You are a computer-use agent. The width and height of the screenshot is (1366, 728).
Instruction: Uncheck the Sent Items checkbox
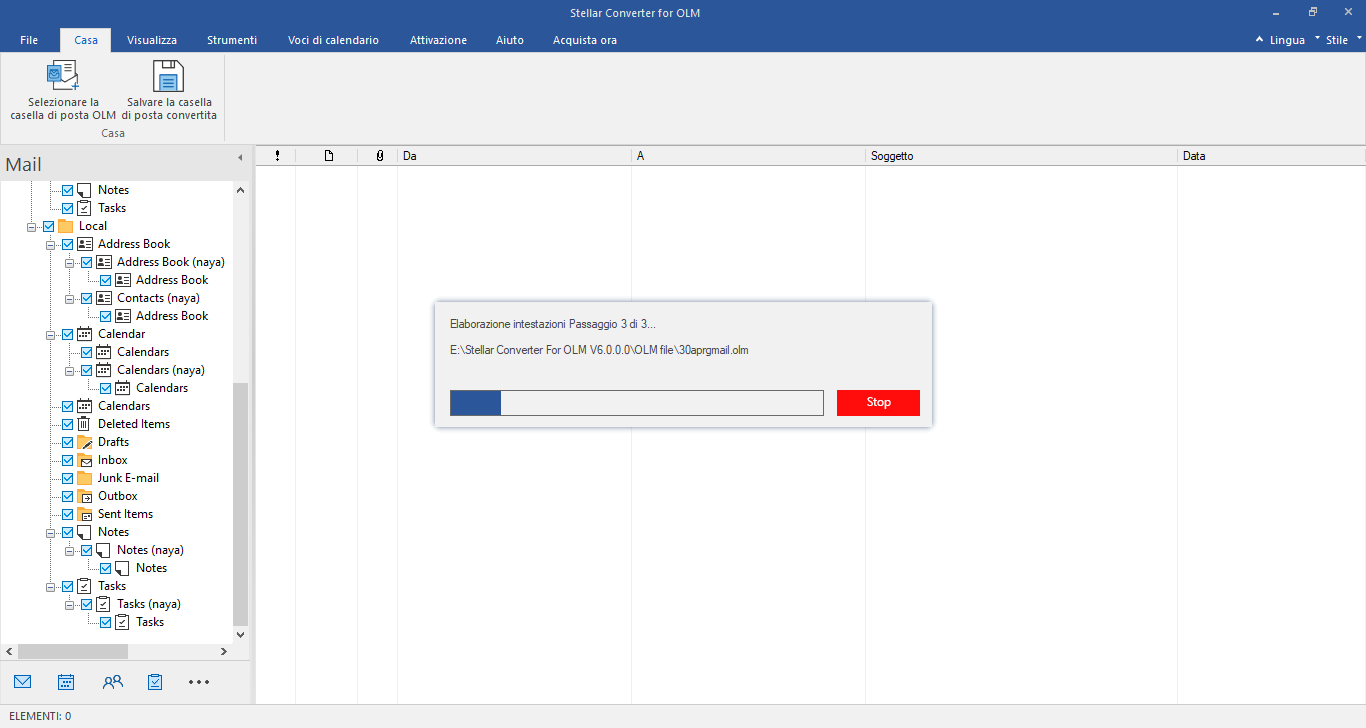tap(68, 514)
